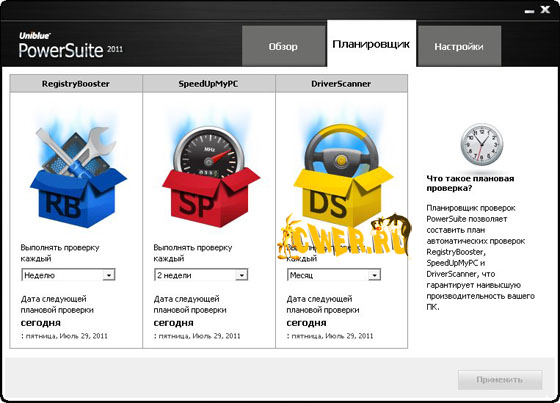The image size is (560, 403).
Task: Click the RegistryBooster column header
Action: [76, 84]
